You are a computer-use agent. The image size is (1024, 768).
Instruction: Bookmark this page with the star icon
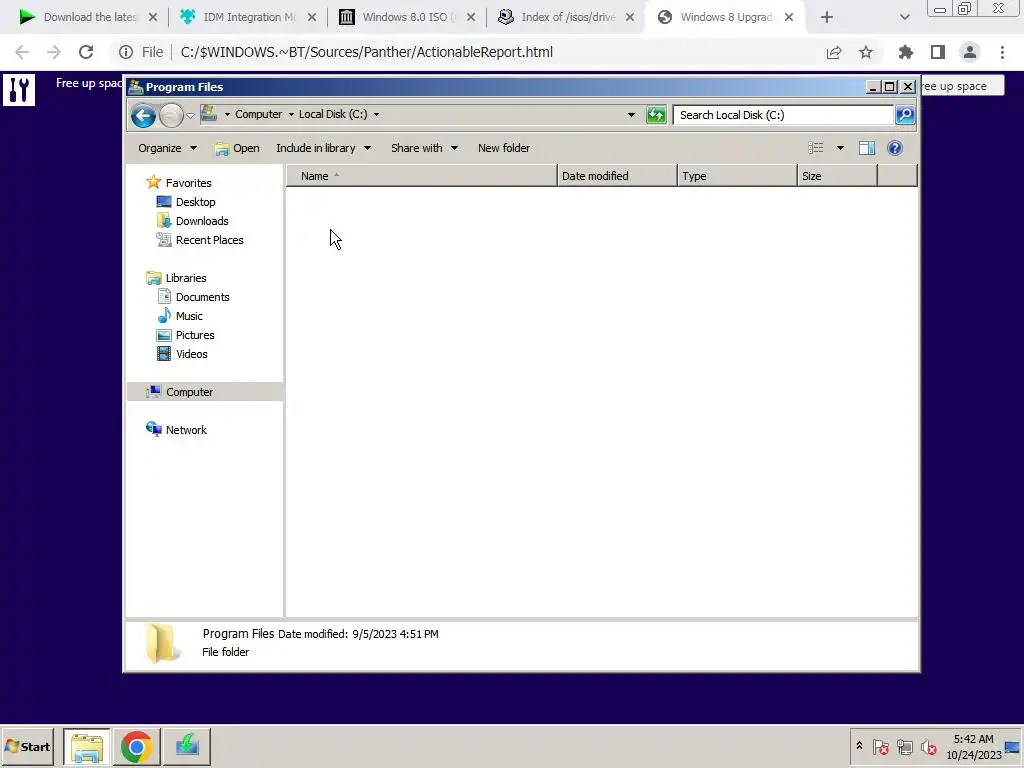coord(866,52)
